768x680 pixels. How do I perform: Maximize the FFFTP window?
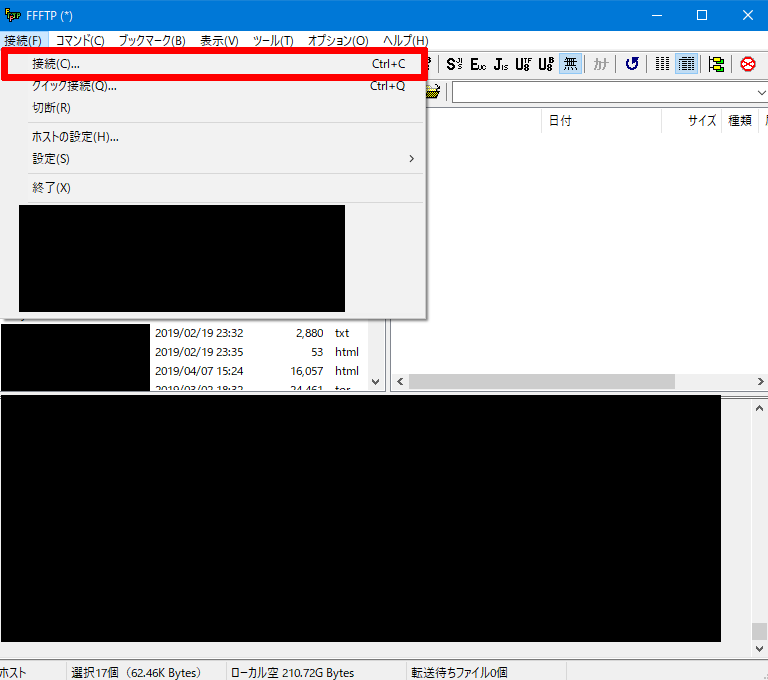point(702,15)
